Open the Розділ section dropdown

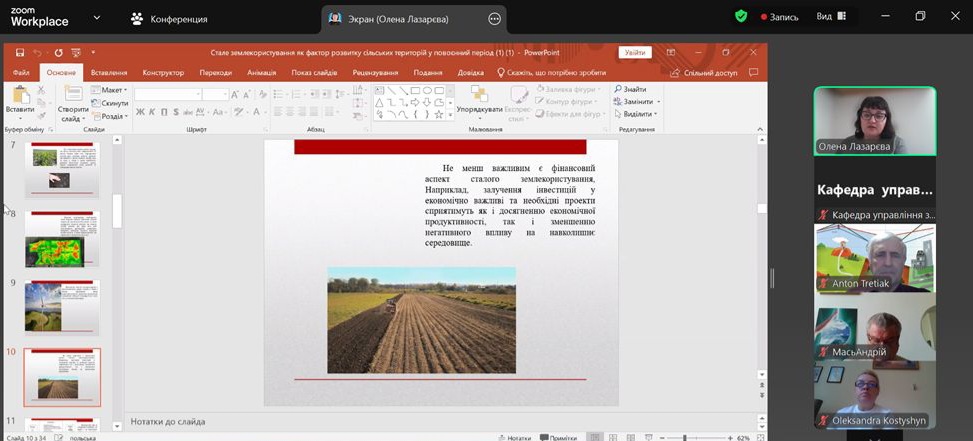point(109,116)
